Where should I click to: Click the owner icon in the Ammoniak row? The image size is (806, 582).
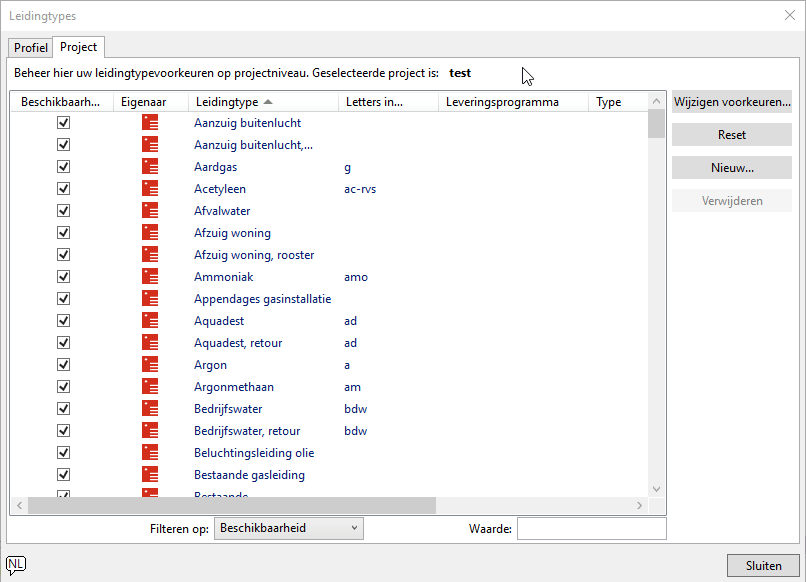[150, 277]
